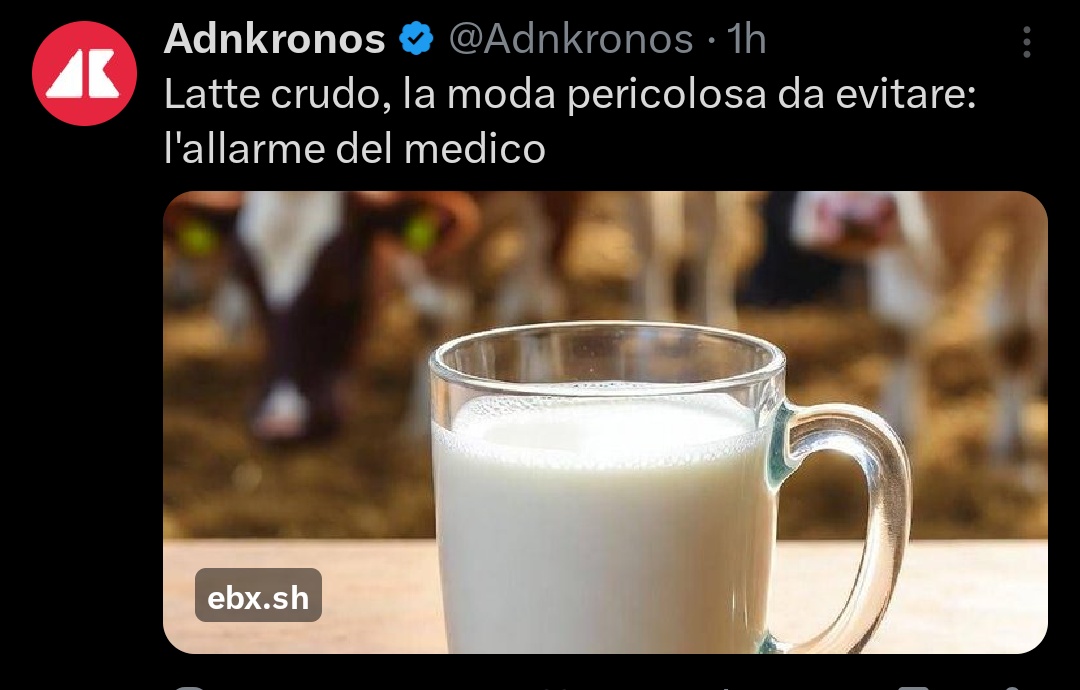
Task: Click the "l'allarme del medico" text line
Action: tap(355, 148)
